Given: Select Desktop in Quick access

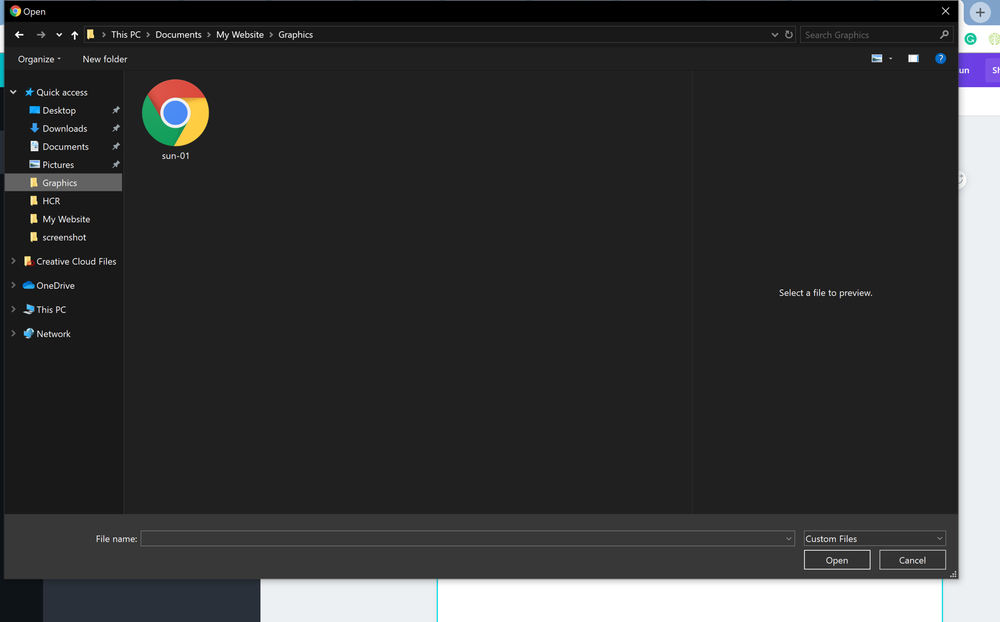Looking at the screenshot, I should click(x=59, y=110).
